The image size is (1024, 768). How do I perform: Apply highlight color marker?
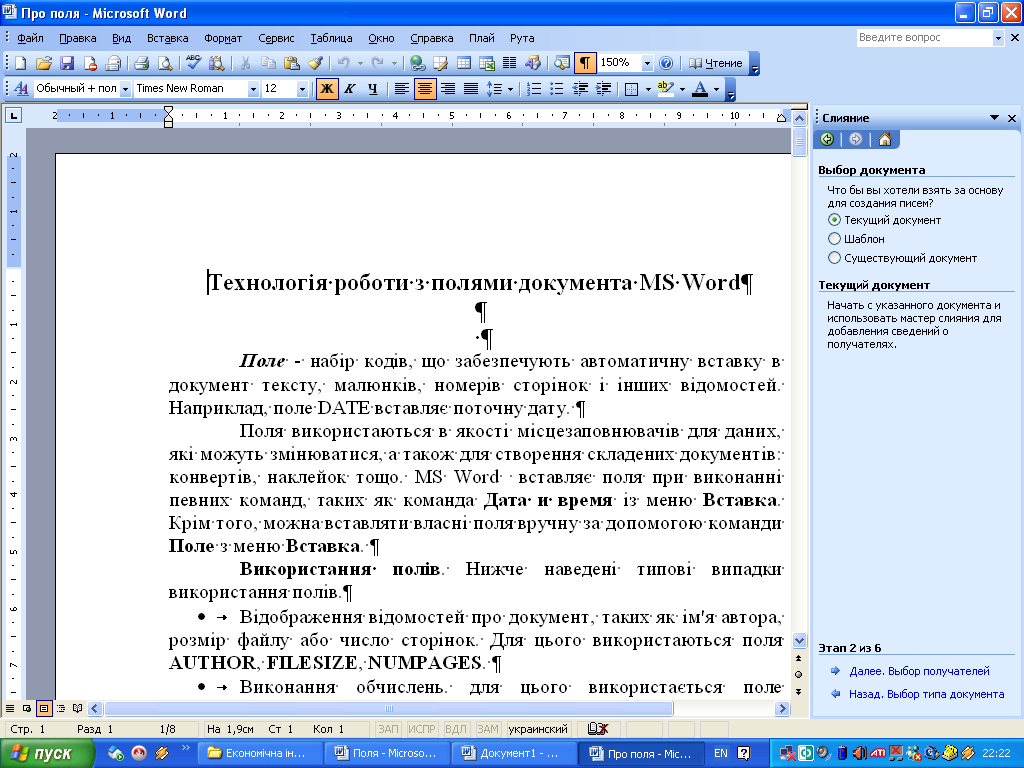(x=665, y=88)
